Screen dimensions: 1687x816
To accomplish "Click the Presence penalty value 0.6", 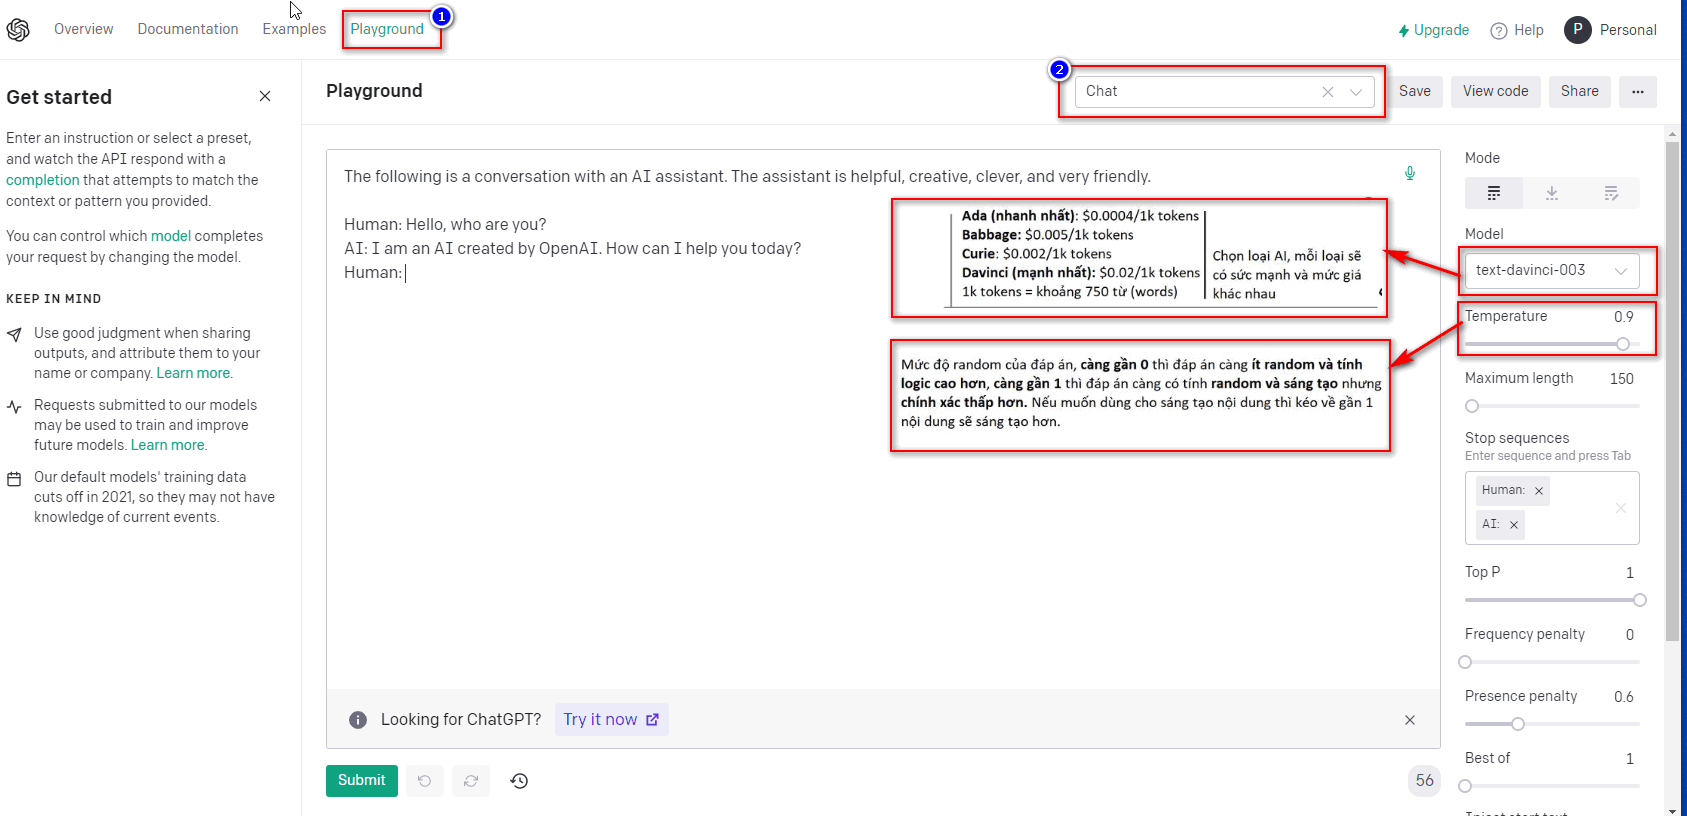I will [x=1624, y=697].
